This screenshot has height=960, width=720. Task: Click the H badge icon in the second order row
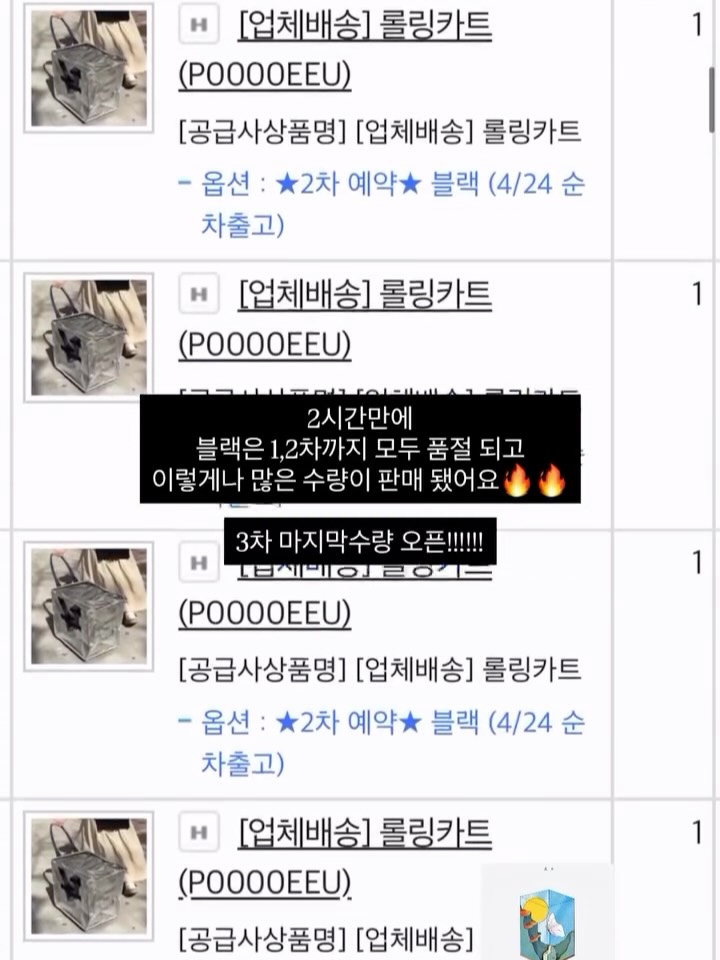(x=199, y=294)
